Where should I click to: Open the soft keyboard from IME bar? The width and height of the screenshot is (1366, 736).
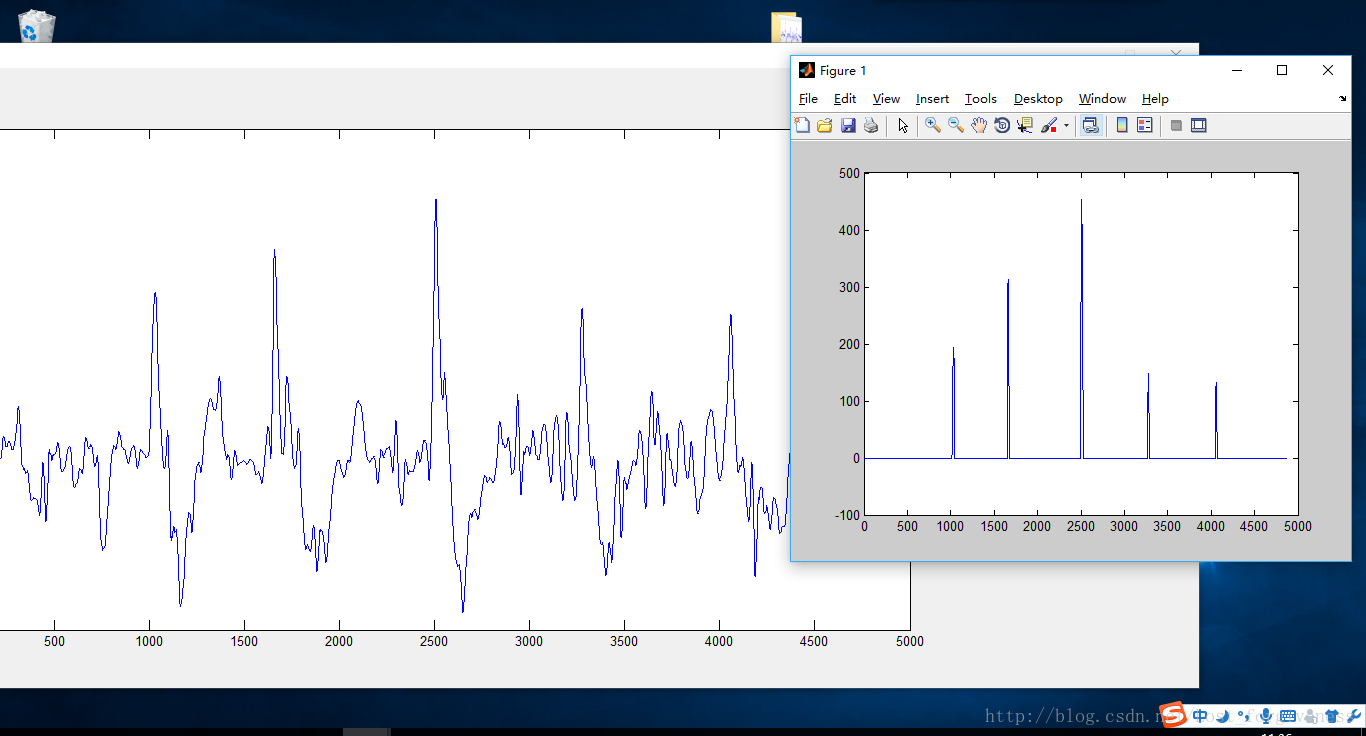[1288, 716]
